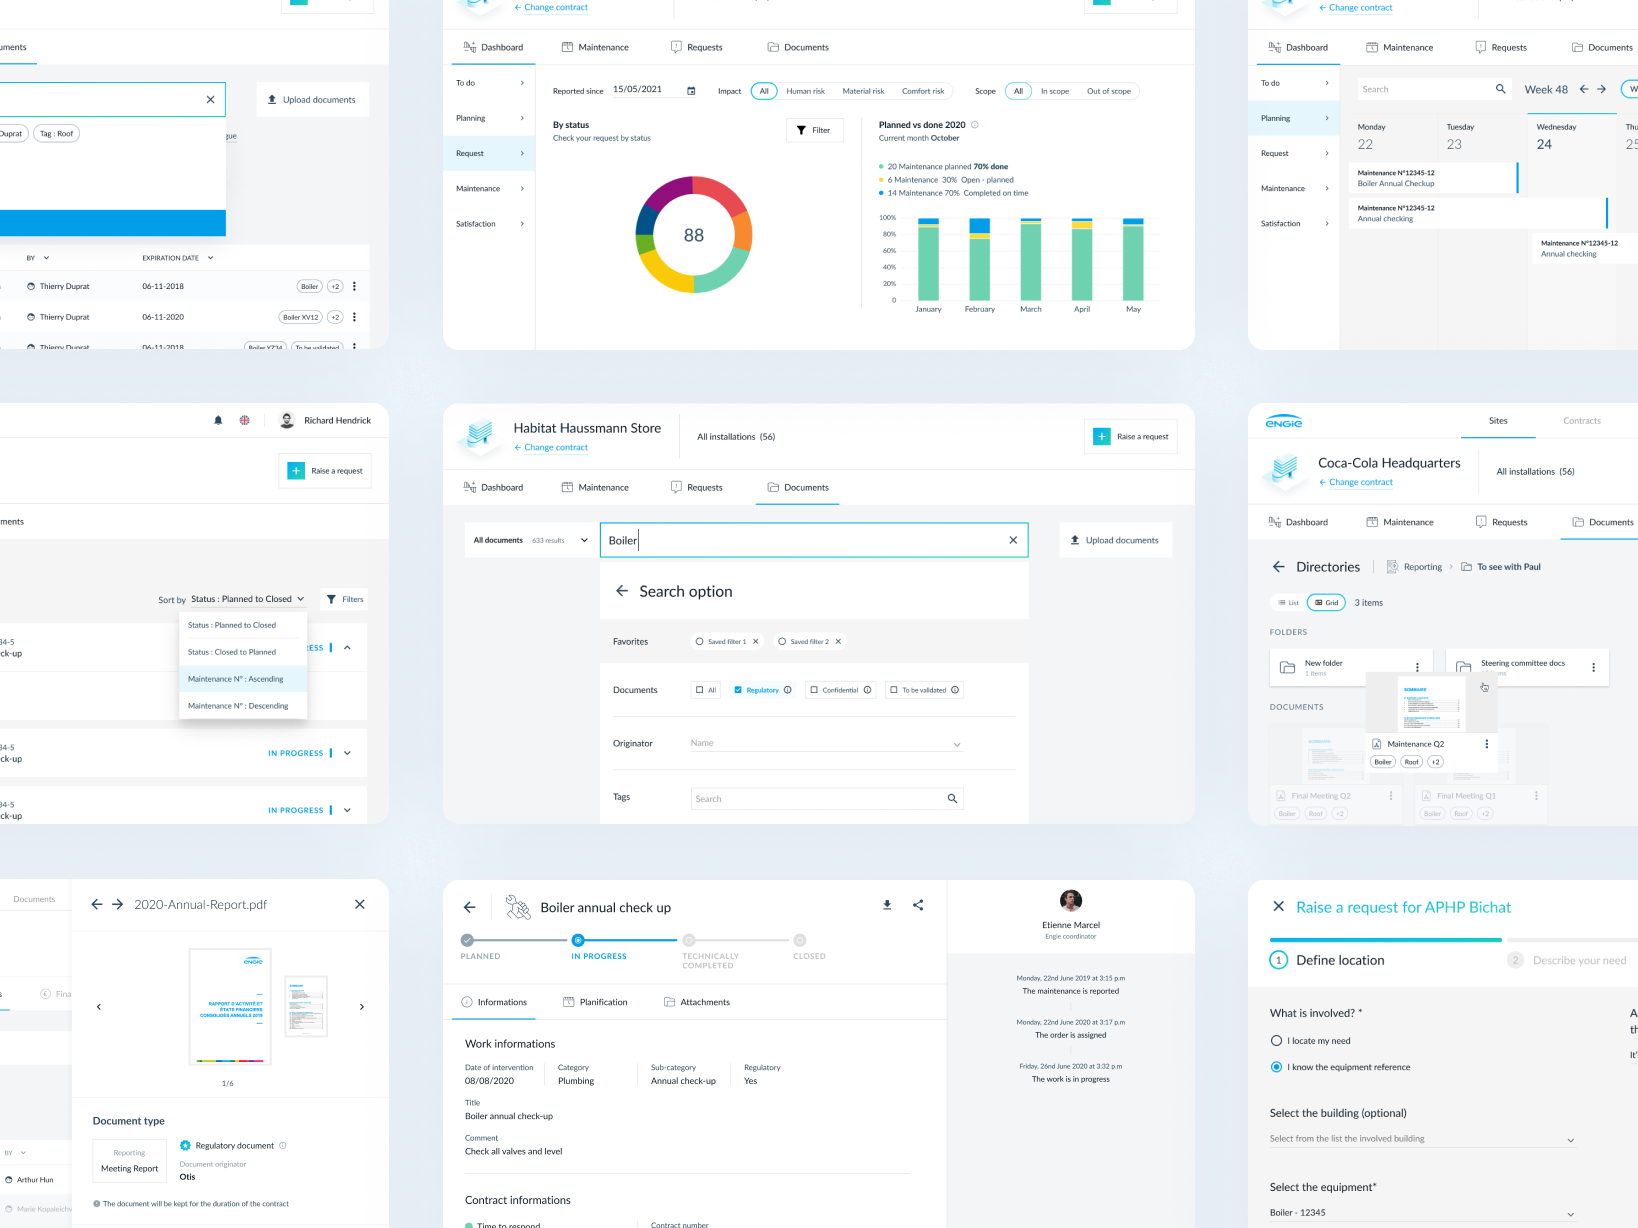Switch to the Planification tab
This screenshot has width=1638, height=1228.
coord(596,1002)
